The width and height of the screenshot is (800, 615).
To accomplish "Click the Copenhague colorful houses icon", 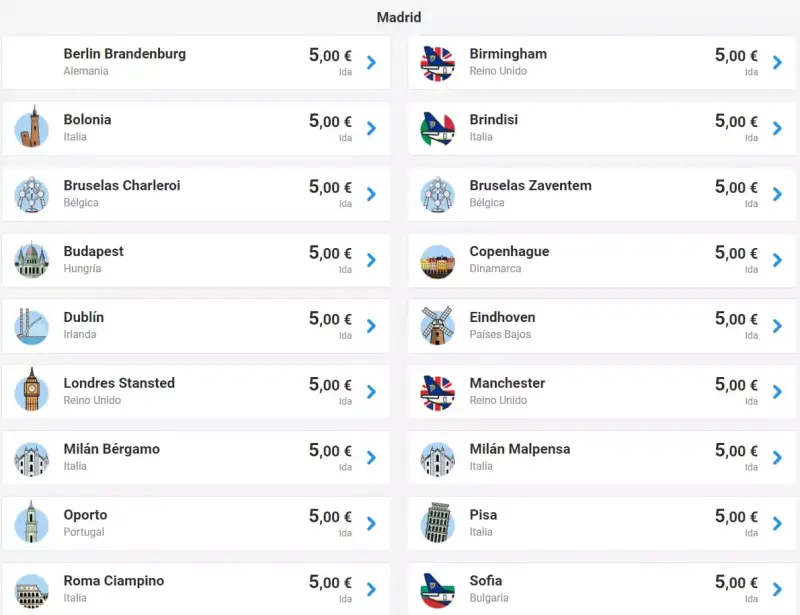I will (437, 261).
